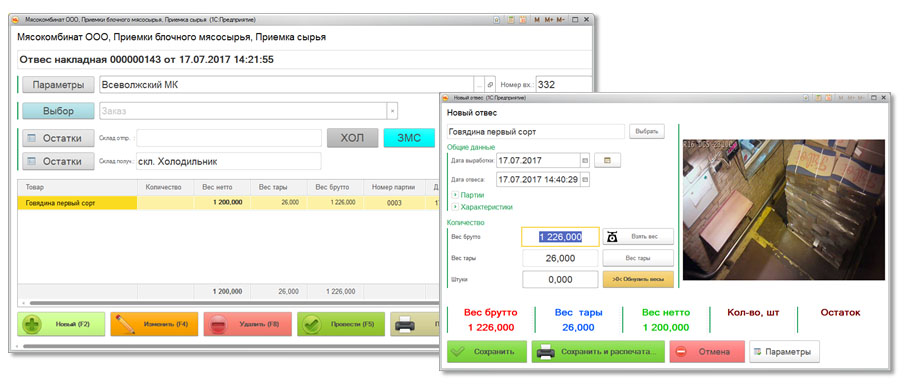Click the M- button in main window title bar
Viewport: 905px width, 385px height.
point(560,20)
